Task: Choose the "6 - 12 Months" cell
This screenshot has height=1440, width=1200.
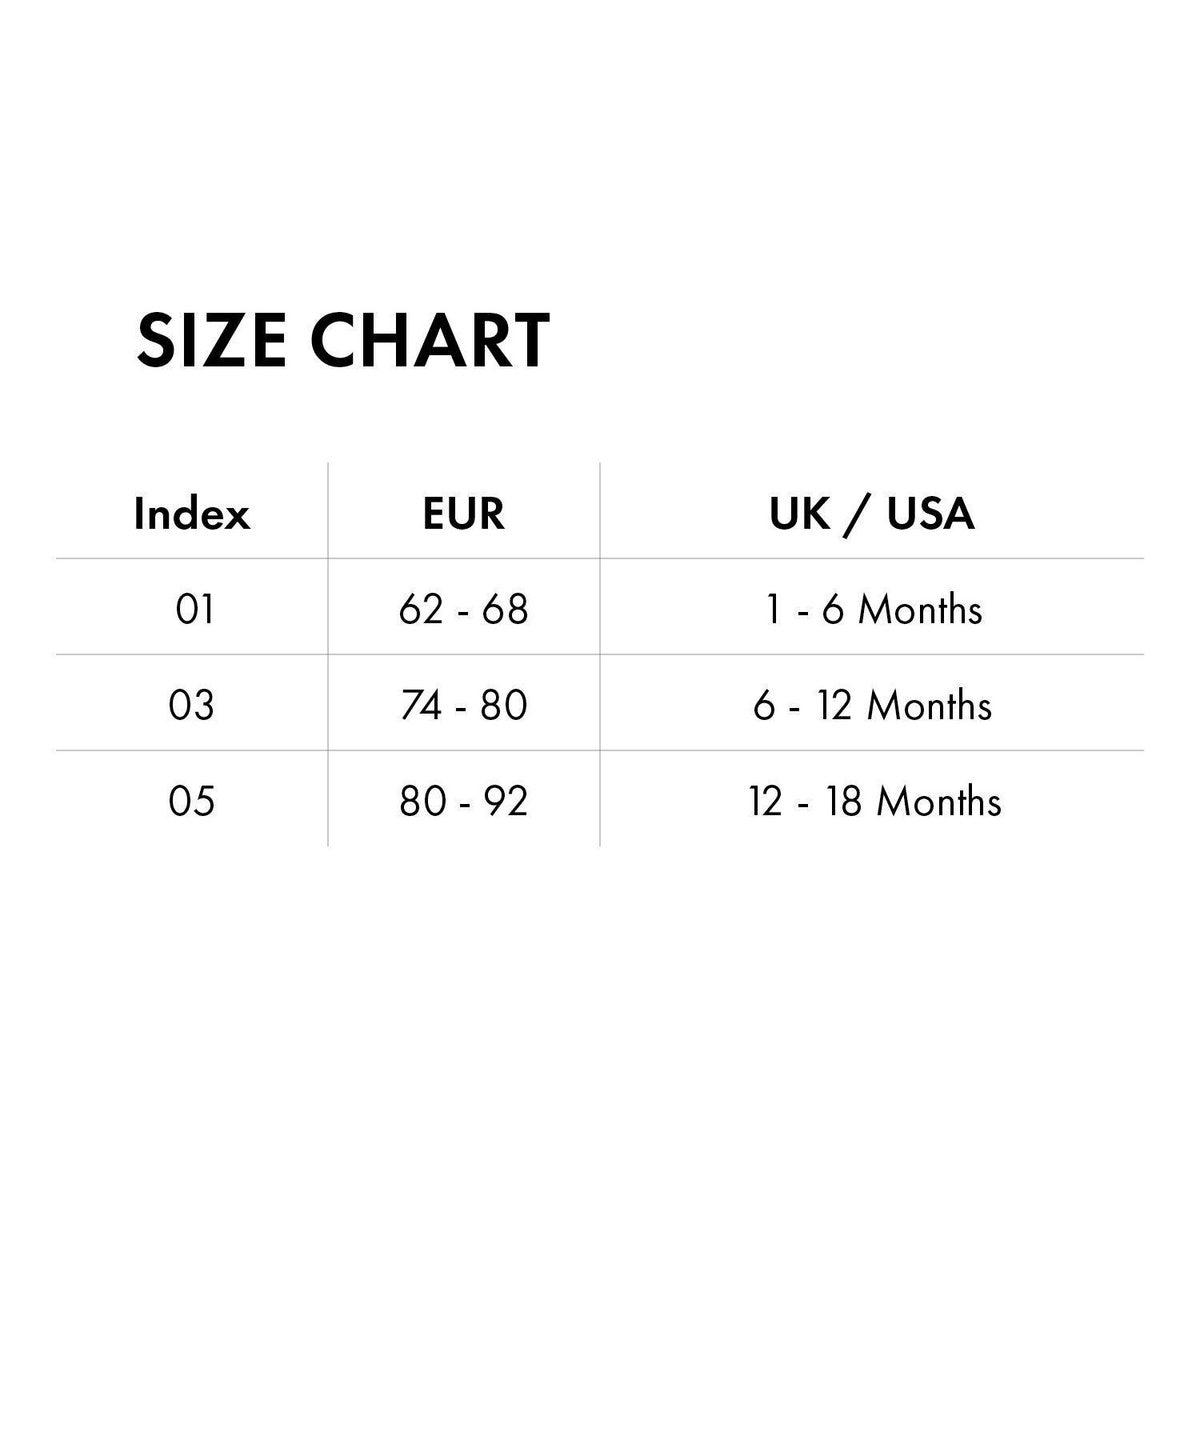Action: pyautogui.click(x=873, y=705)
